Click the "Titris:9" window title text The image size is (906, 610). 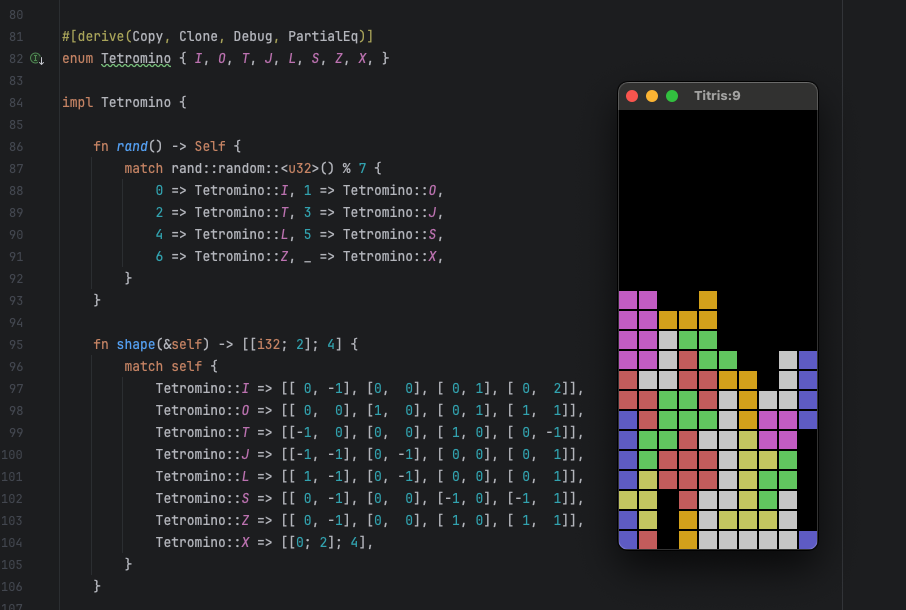tap(717, 96)
